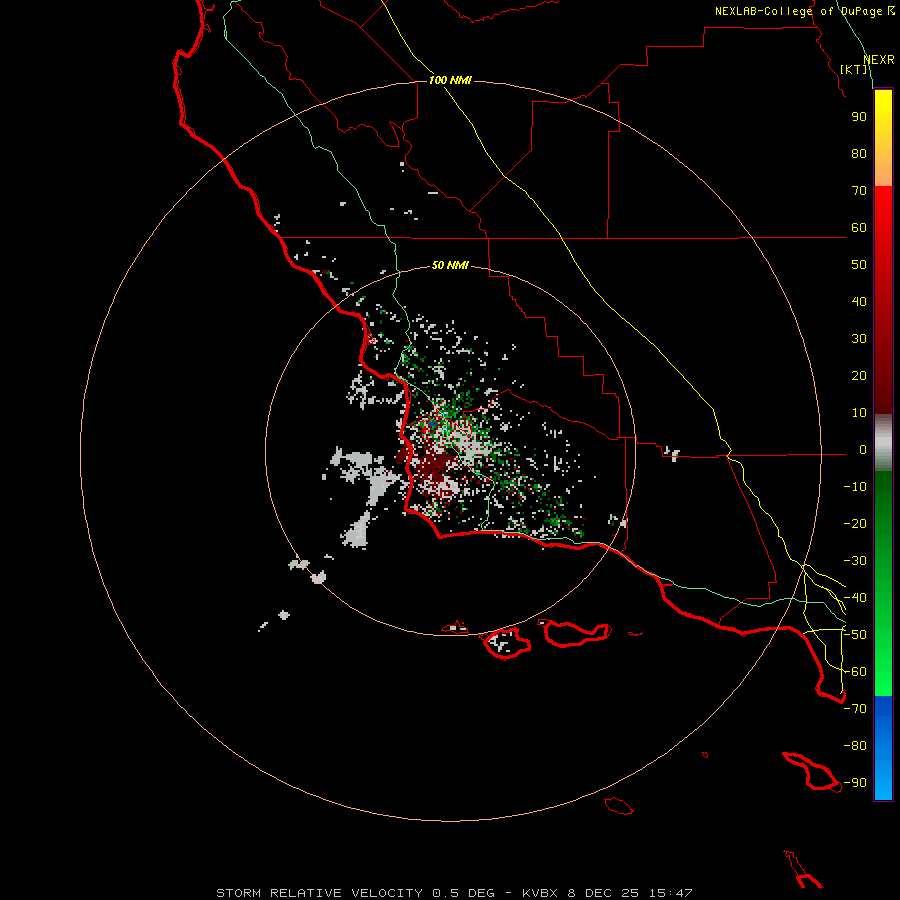Screen dimensions: 900x900
Task: Click the -20 value on the velocity scale
Action: click(855, 524)
